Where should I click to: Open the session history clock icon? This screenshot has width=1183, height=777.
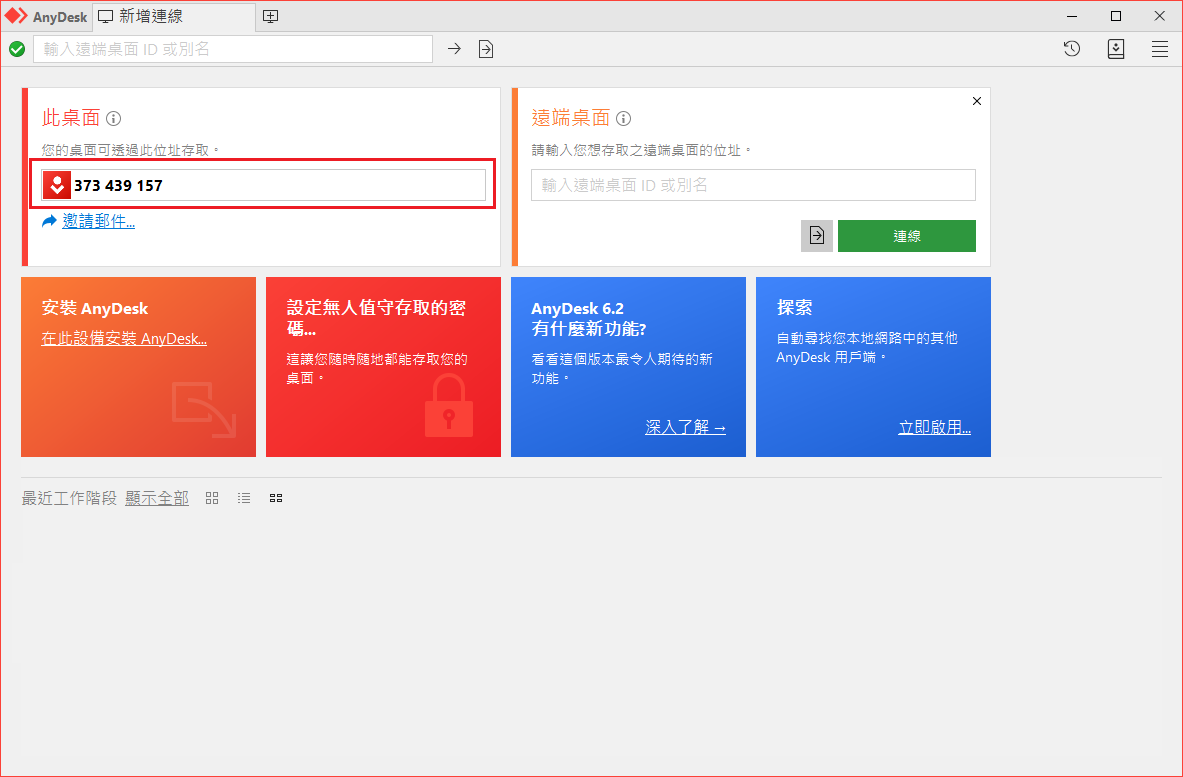[x=1071, y=49]
